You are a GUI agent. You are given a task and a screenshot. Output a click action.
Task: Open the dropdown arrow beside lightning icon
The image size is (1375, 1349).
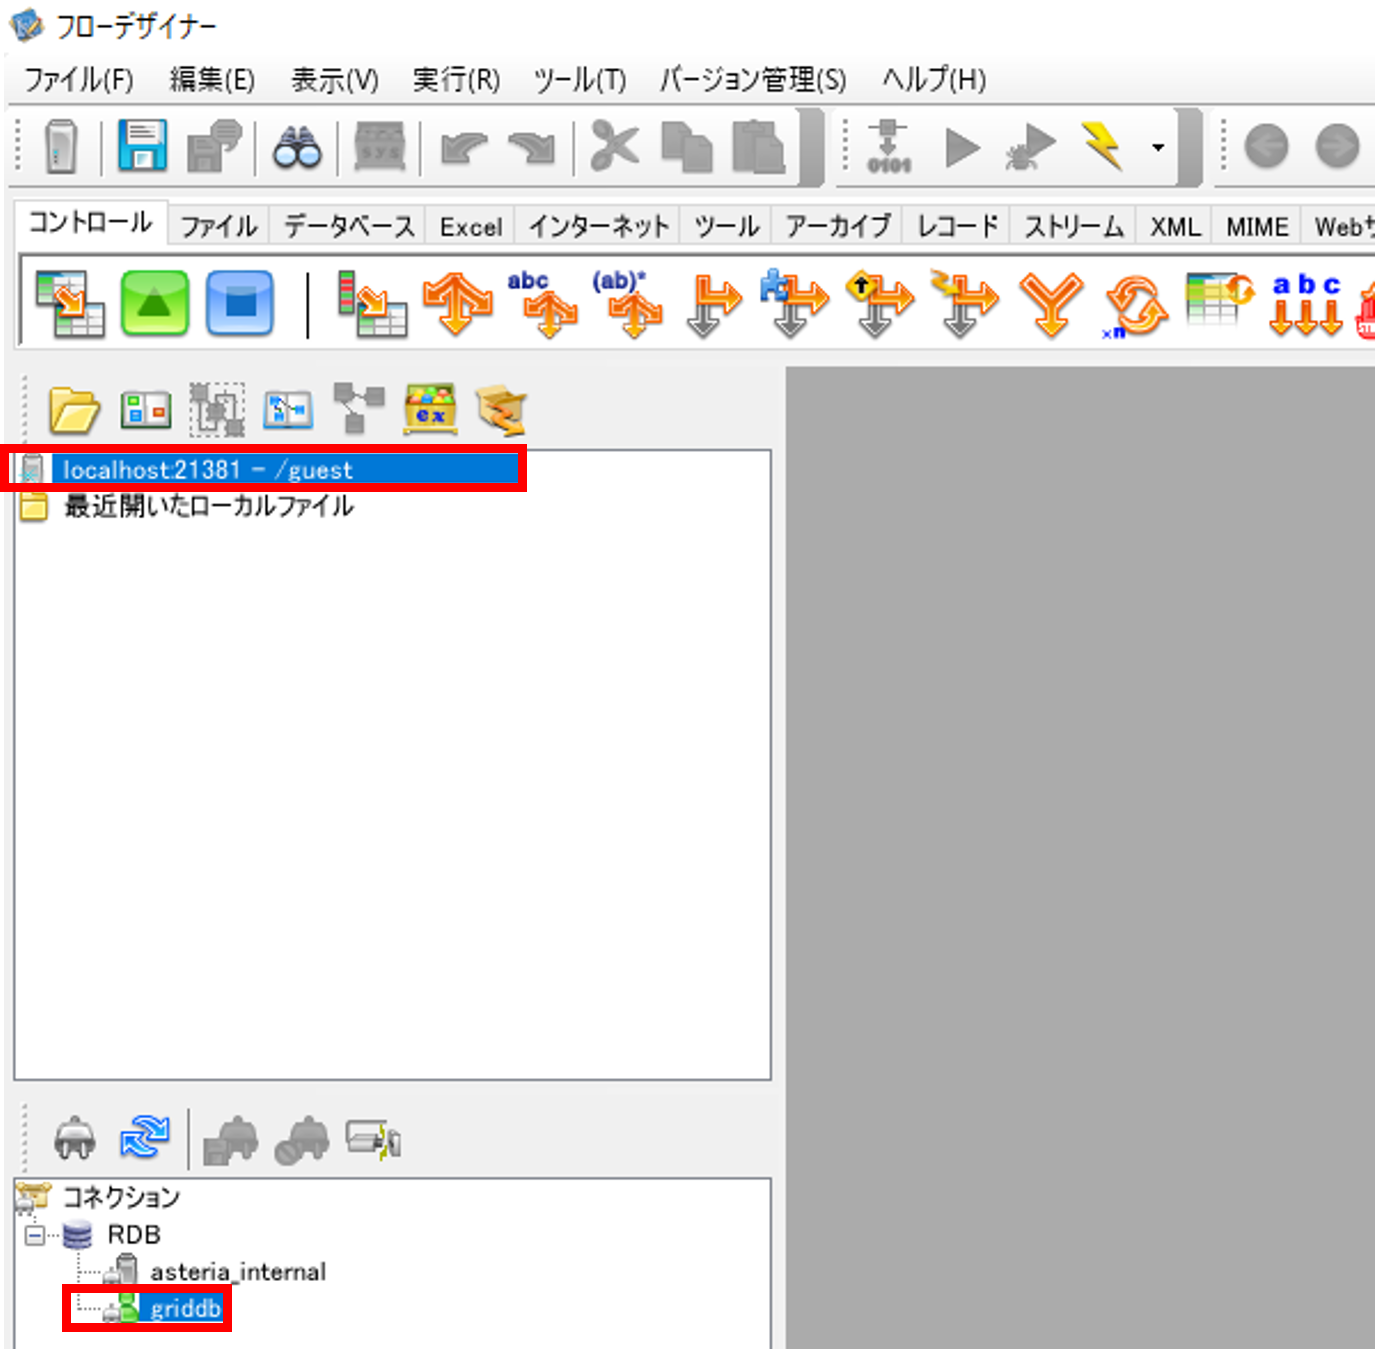[1158, 148]
